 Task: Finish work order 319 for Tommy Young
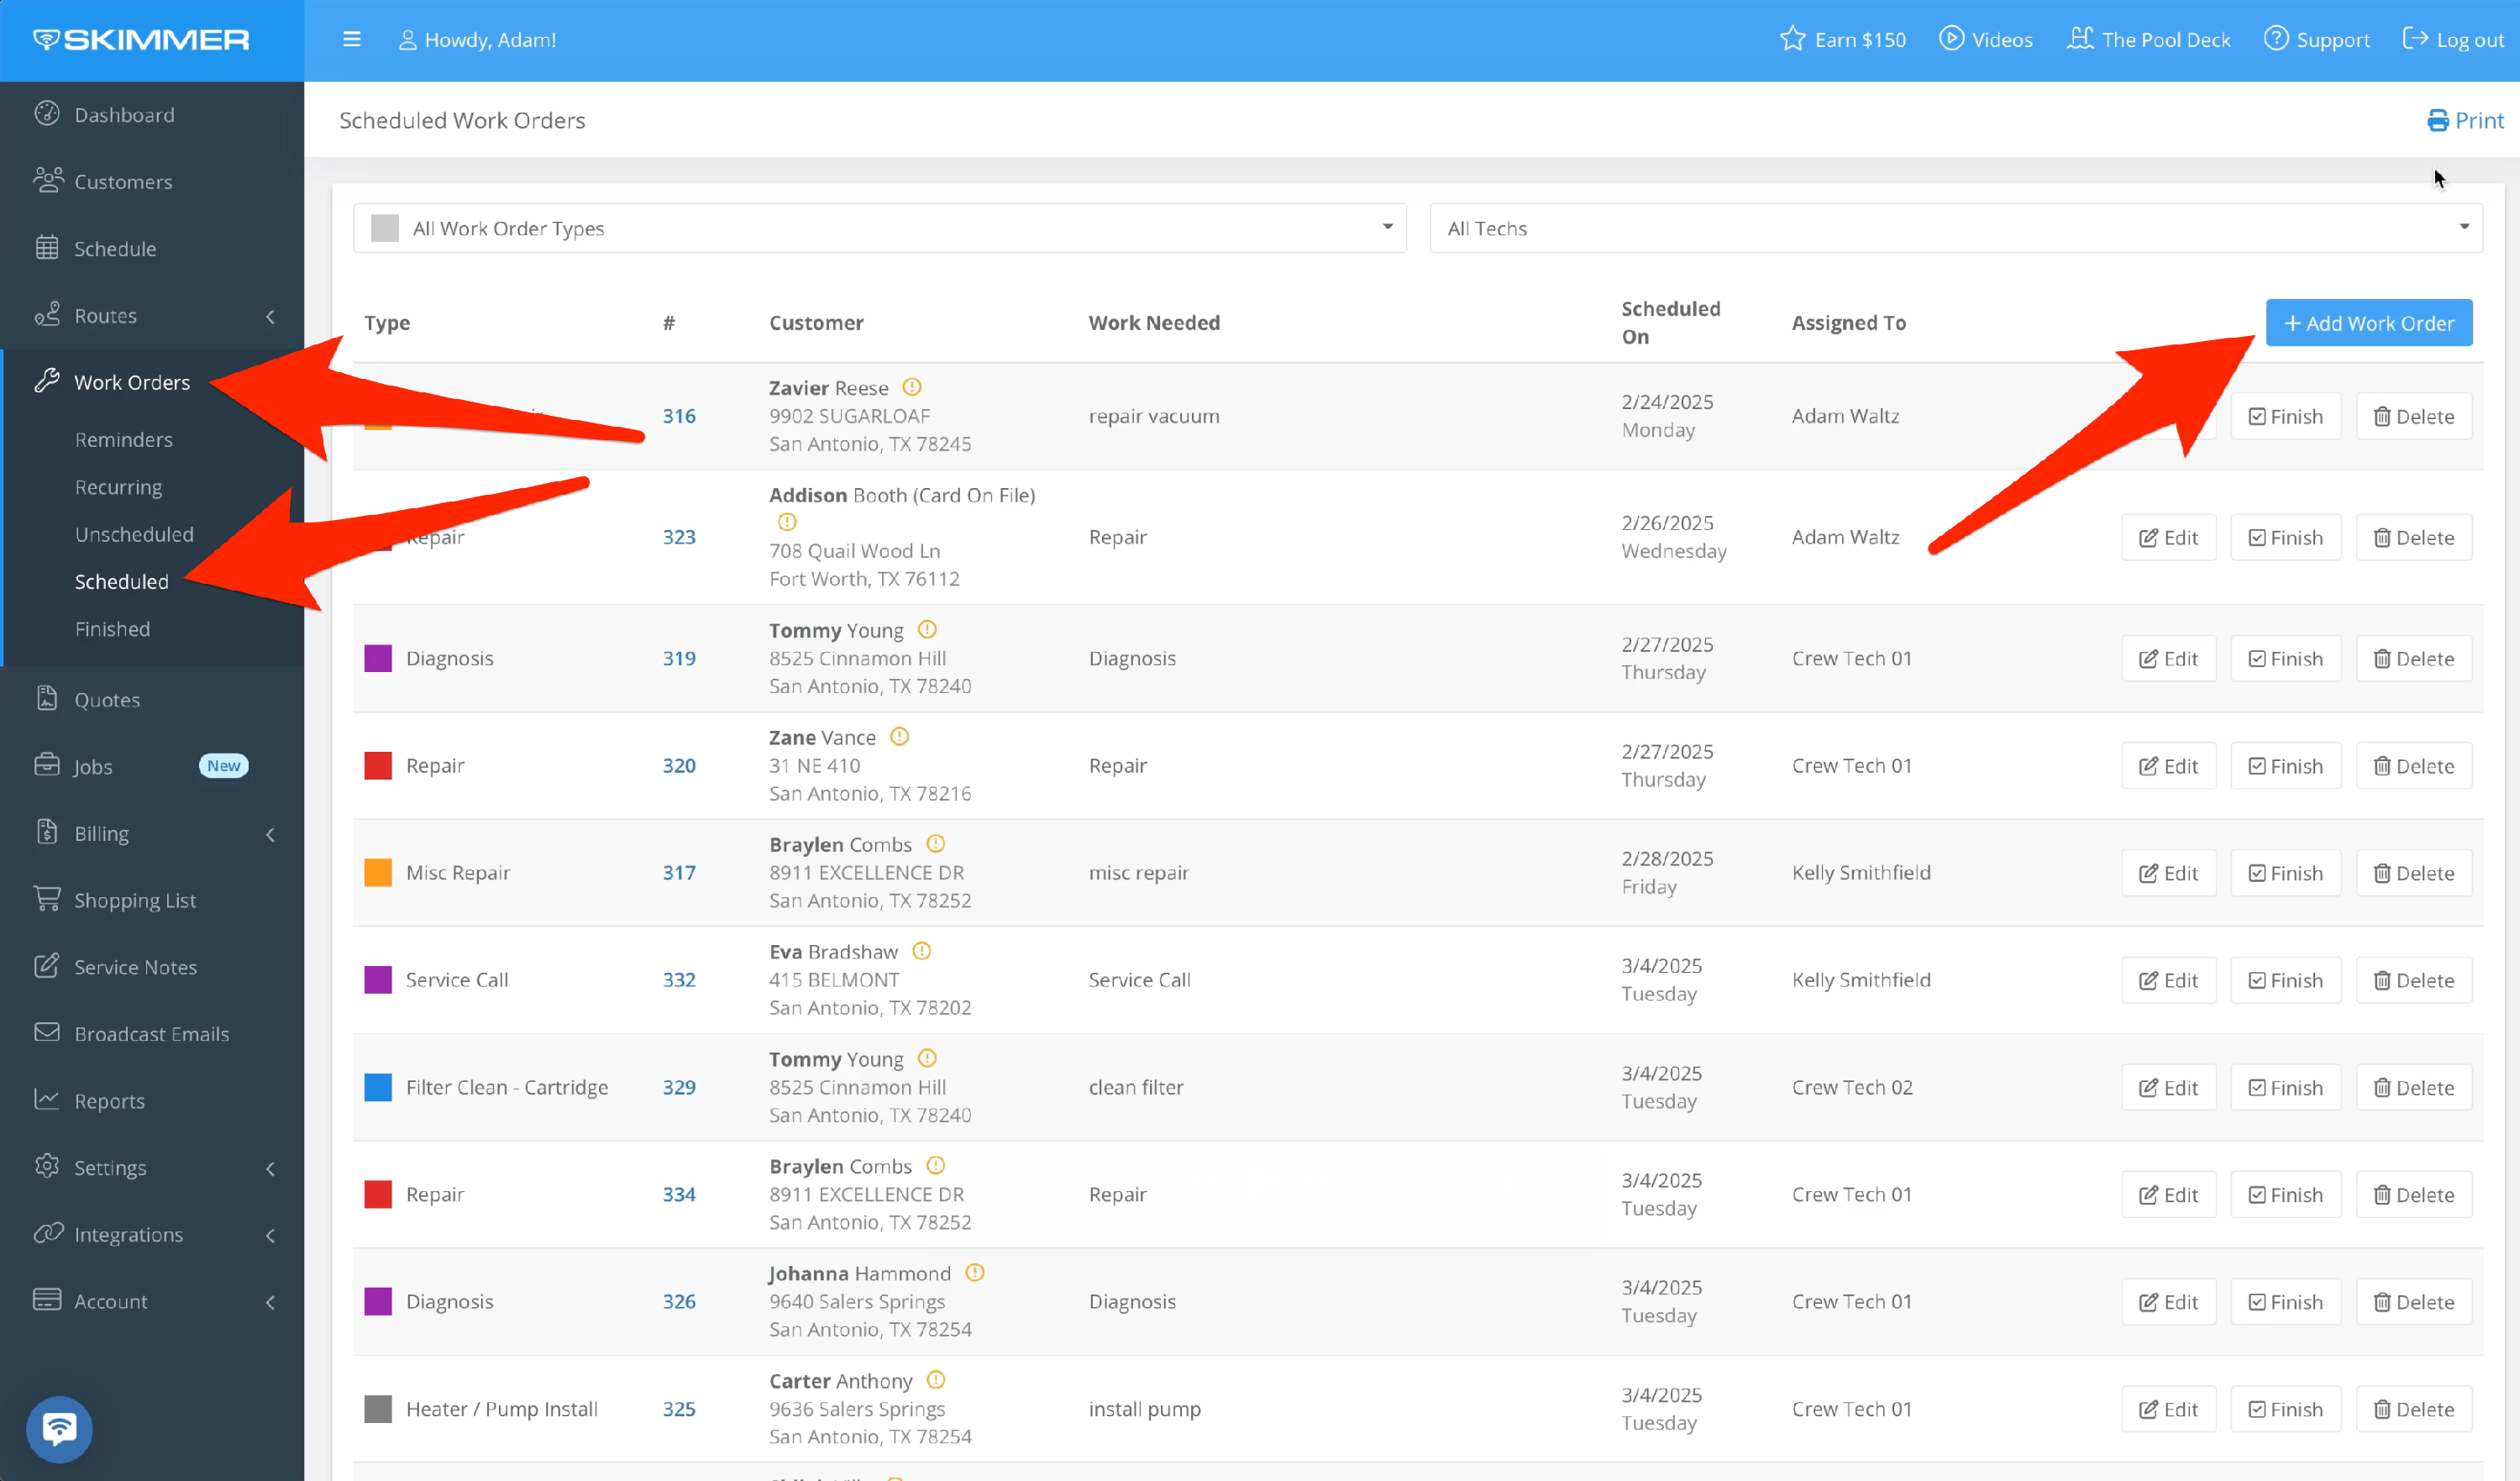click(x=2285, y=659)
